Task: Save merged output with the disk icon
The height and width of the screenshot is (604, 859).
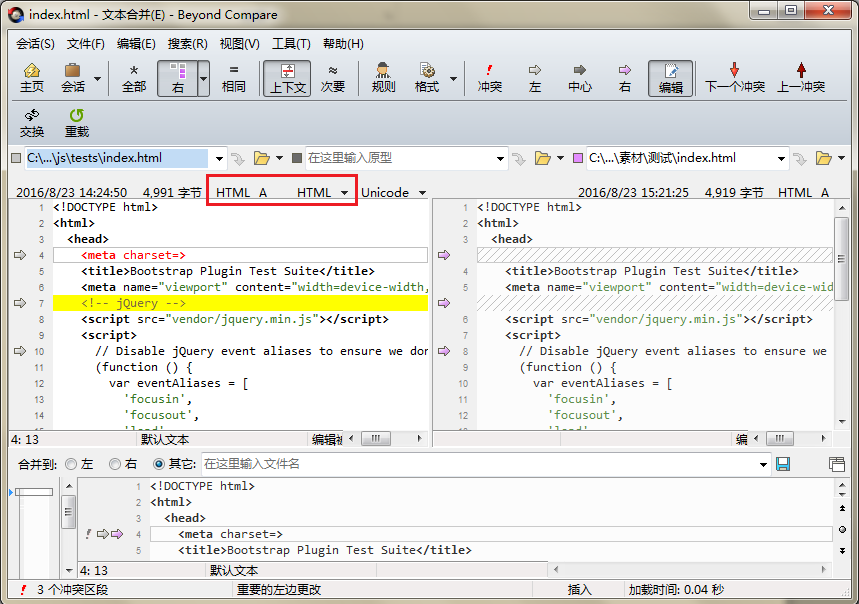Action: click(x=783, y=464)
